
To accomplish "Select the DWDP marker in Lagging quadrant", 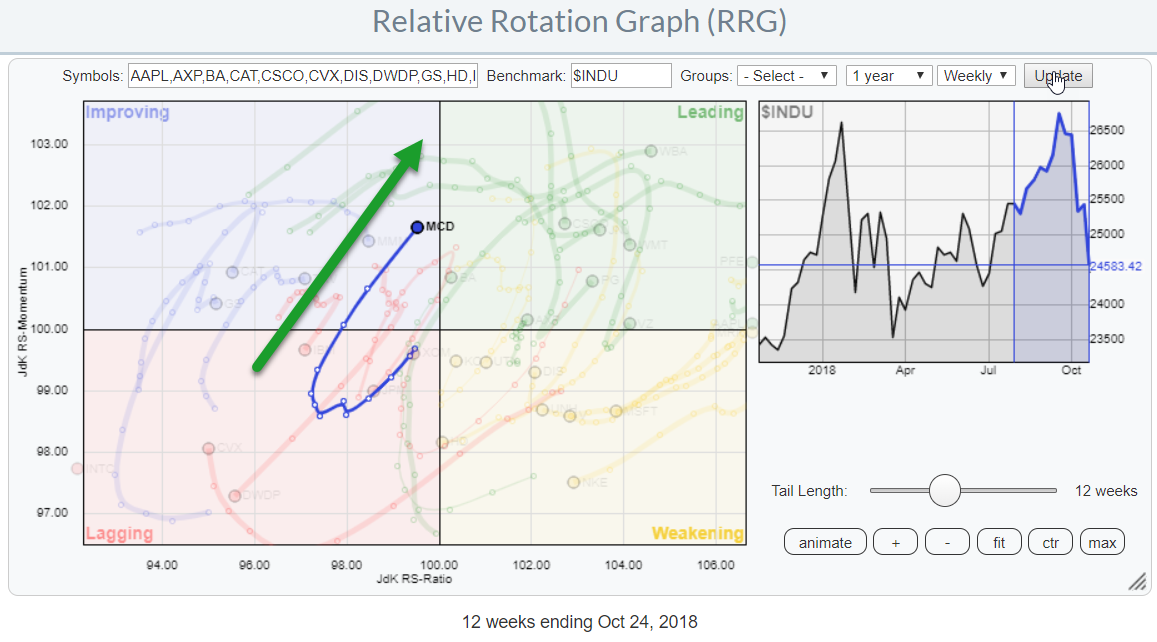I will pos(235,496).
